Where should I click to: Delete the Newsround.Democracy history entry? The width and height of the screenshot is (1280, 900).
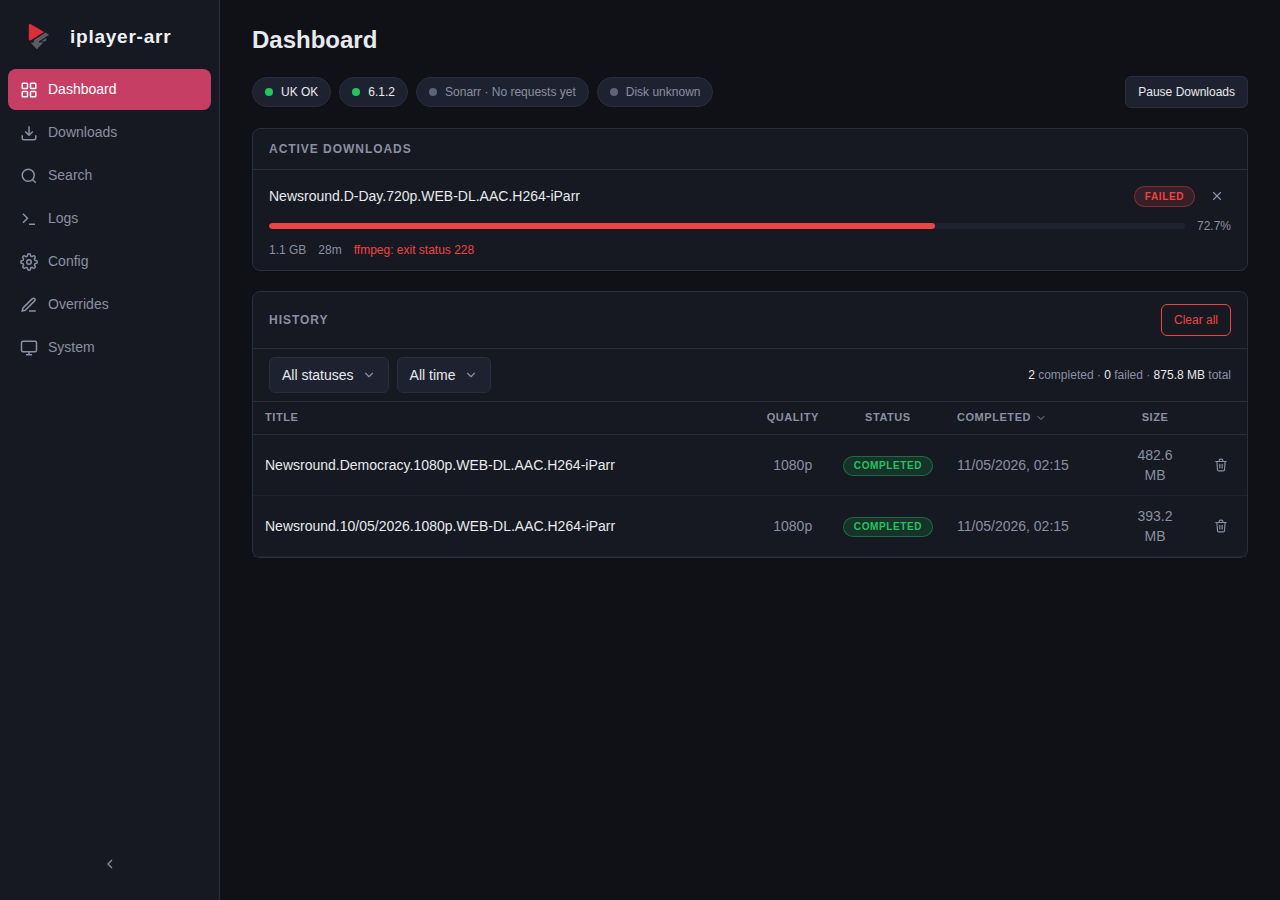click(x=1221, y=465)
